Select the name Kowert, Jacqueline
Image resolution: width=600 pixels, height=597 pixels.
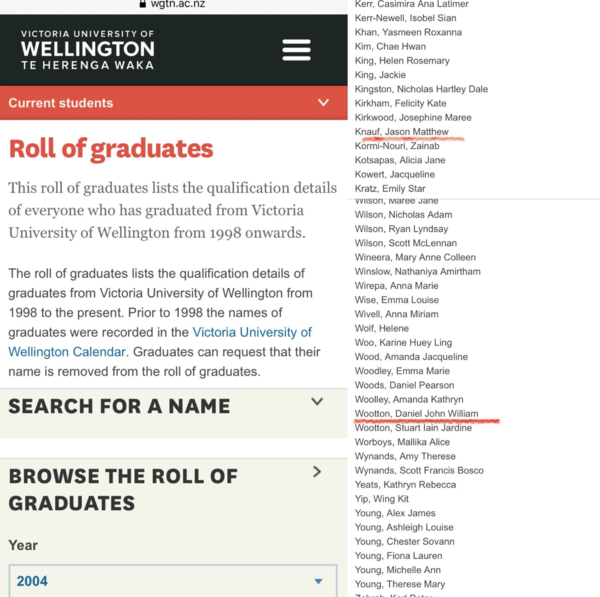coord(395,174)
